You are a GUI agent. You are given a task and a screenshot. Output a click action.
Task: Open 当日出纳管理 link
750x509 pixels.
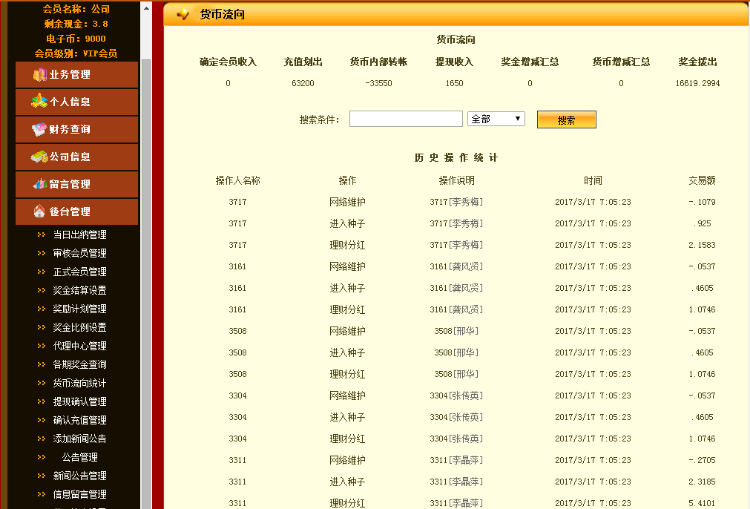[79, 234]
